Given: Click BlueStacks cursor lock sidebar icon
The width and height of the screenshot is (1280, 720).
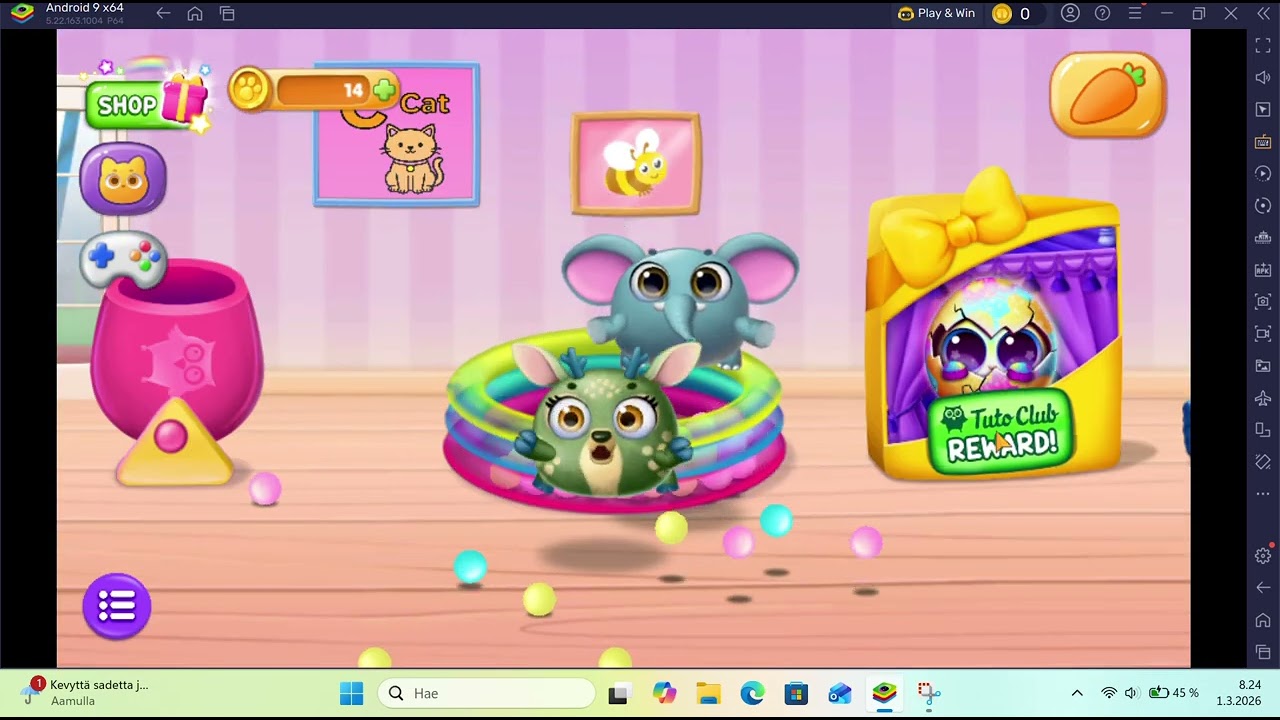Looking at the screenshot, I should [x=1263, y=109].
